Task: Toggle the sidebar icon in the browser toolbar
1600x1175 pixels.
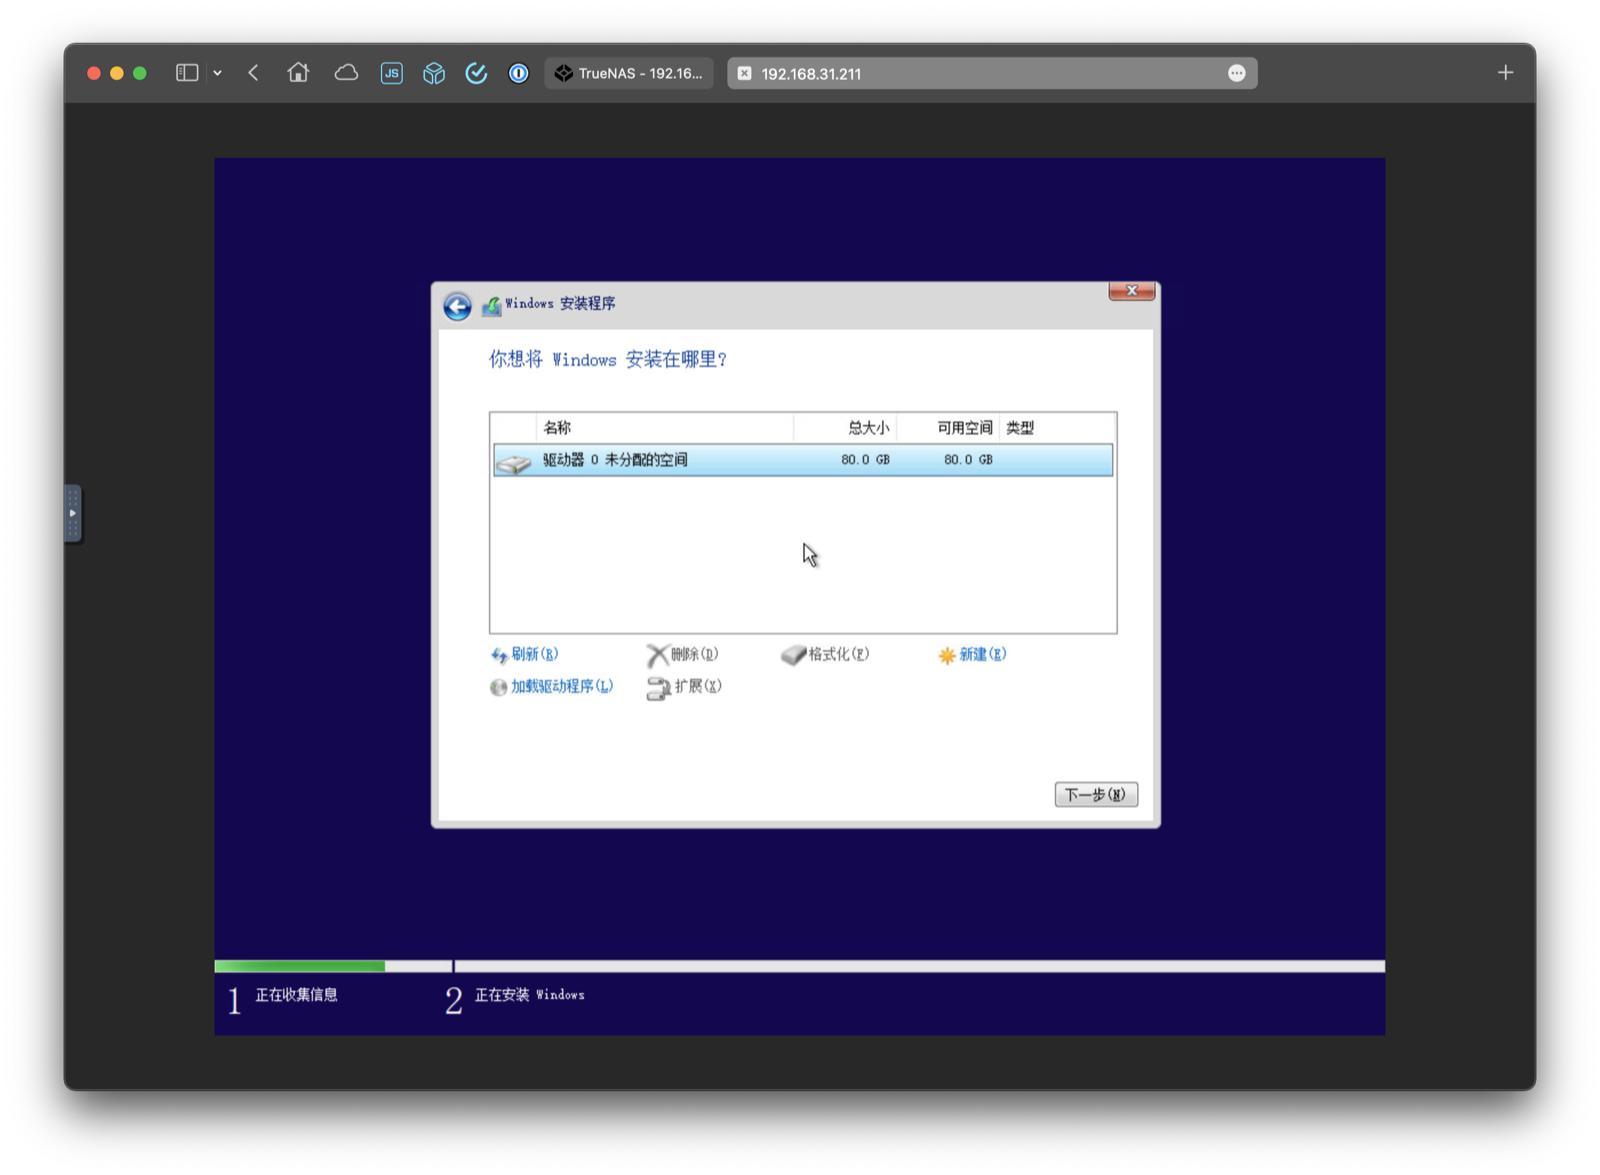Action: point(186,72)
